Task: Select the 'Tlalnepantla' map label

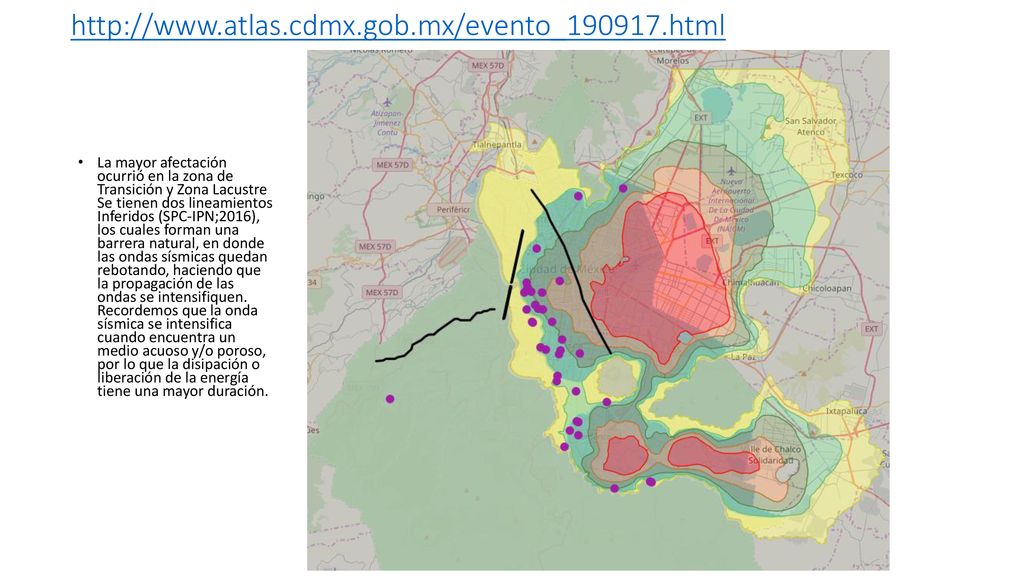Action: 498,144
